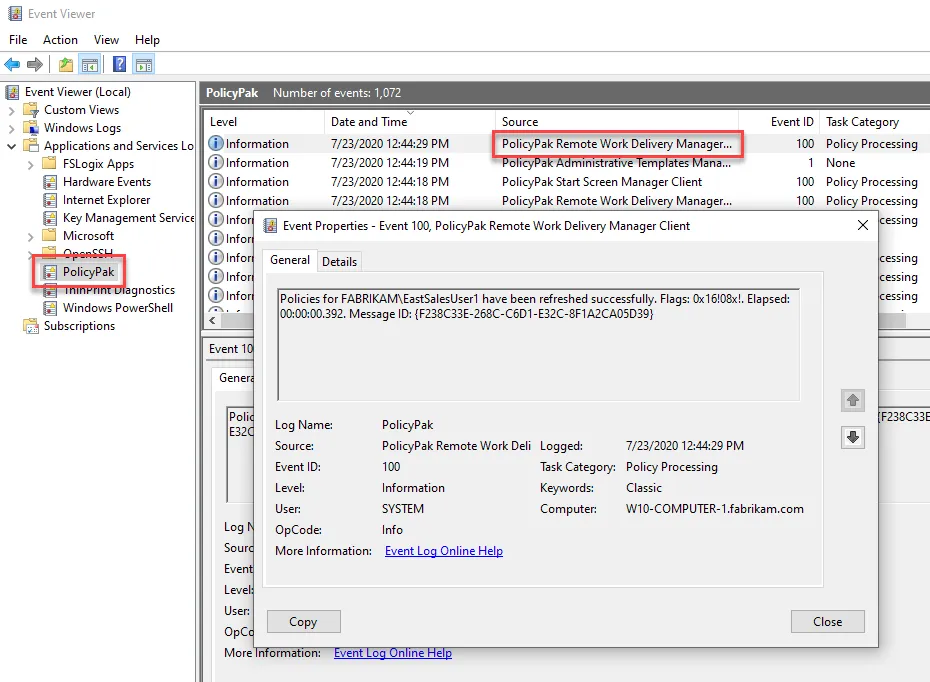The image size is (930, 682).
Task: Toggle the Show/Hide Action Pane toolbar icon
Action: click(x=143, y=63)
